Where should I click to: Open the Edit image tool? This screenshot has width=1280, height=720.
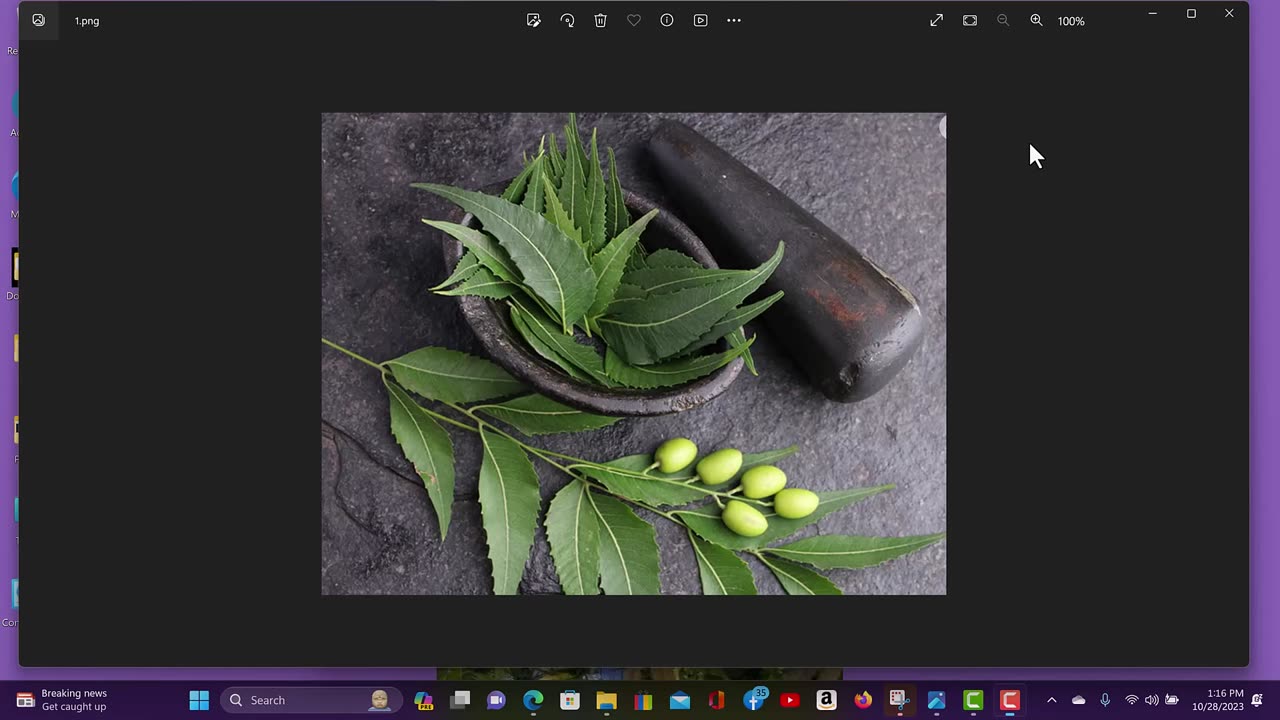(534, 20)
